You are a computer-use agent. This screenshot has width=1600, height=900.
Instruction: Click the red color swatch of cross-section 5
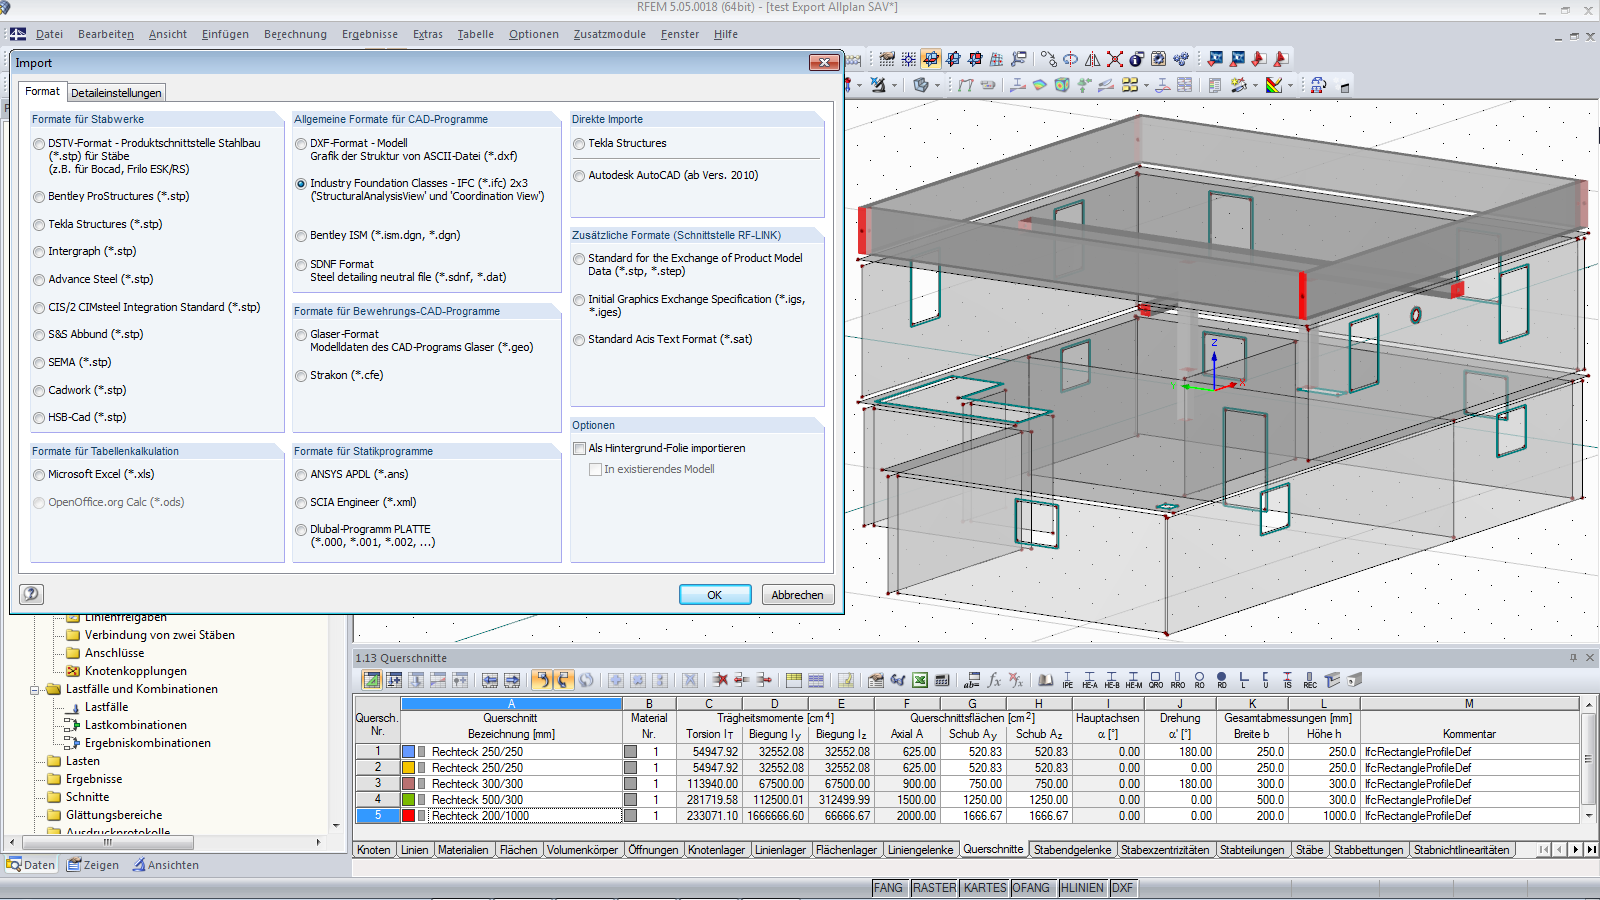pos(408,815)
